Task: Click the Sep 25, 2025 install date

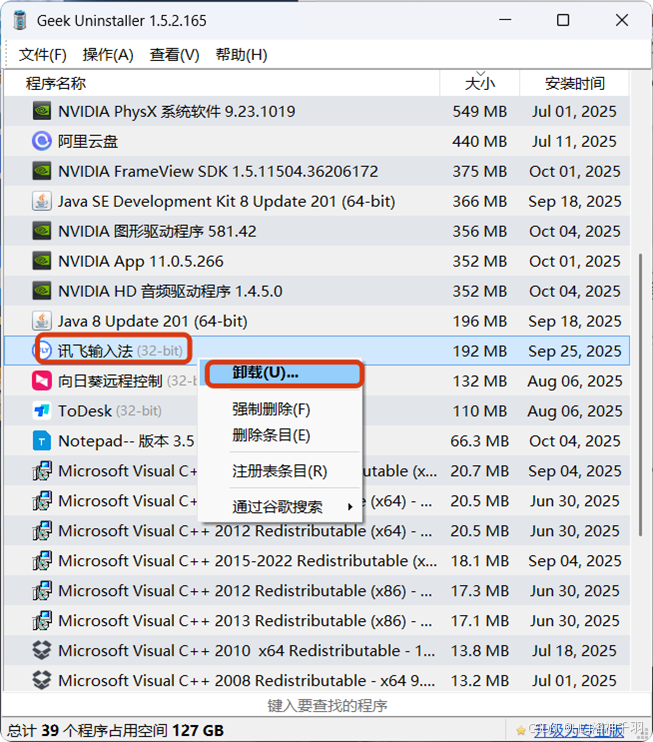Action: coord(574,351)
